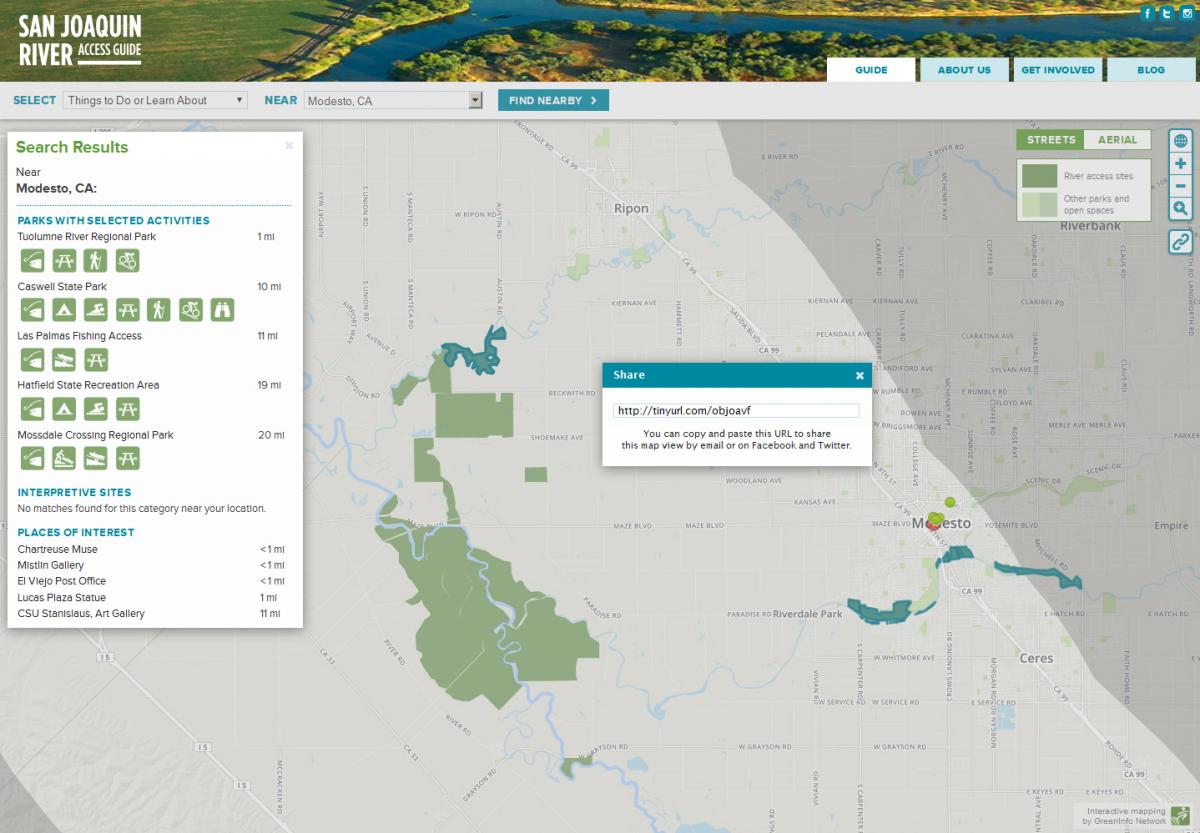Click fishing icon under Hatfield State Recreation Area
The width and height of the screenshot is (1200, 833).
[x=32, y=409]
